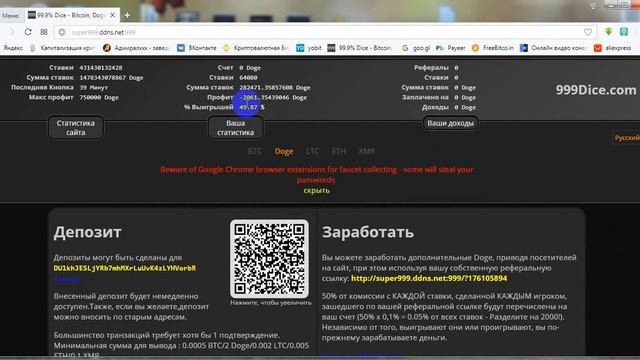
Task: Click the Doge deposit address DU1khJESL...
Action: (125, 268)
